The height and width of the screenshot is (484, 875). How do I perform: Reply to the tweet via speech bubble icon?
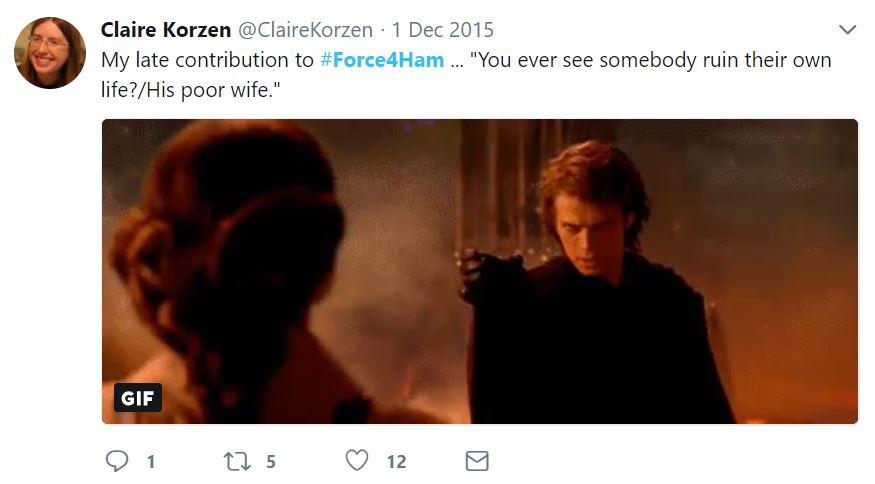(117, 461)
